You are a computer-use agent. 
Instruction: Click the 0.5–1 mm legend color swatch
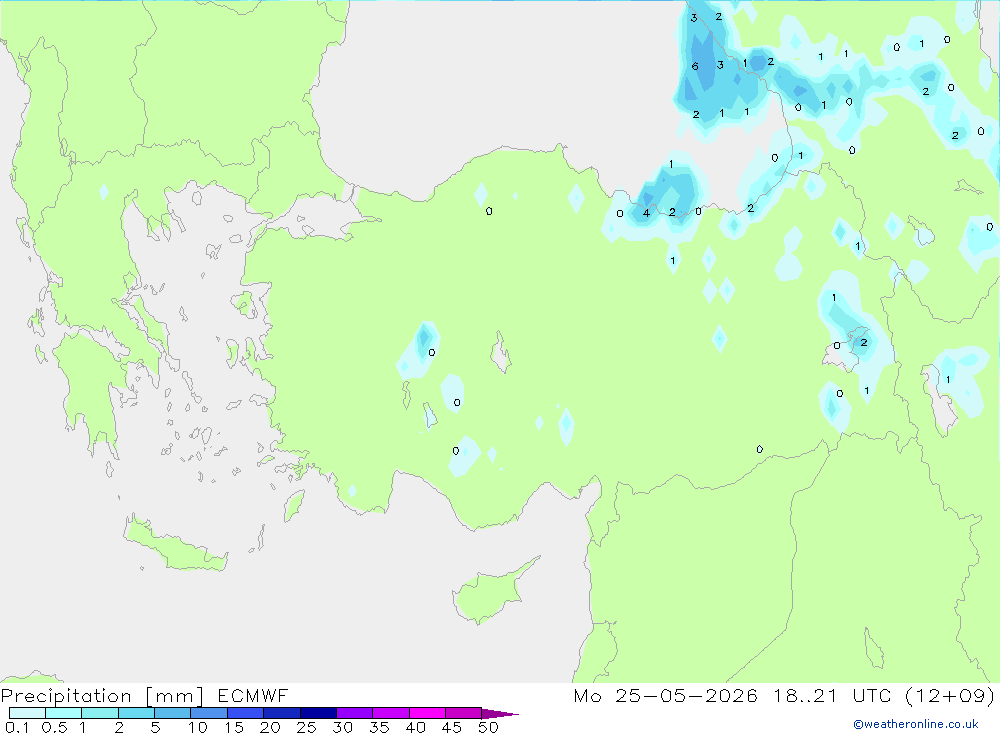[x=63, y=713]
